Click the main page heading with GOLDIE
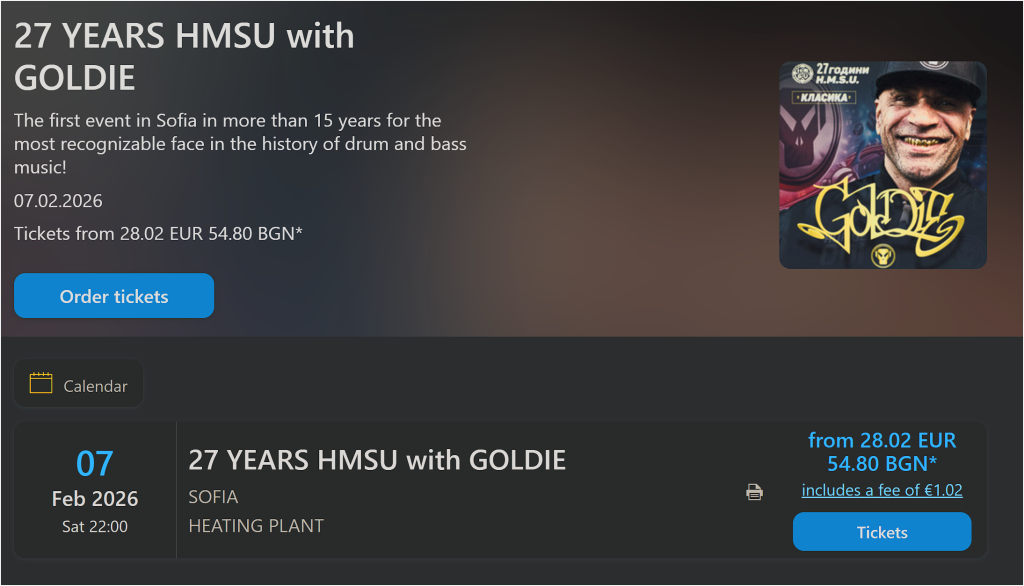 [184, 56]
